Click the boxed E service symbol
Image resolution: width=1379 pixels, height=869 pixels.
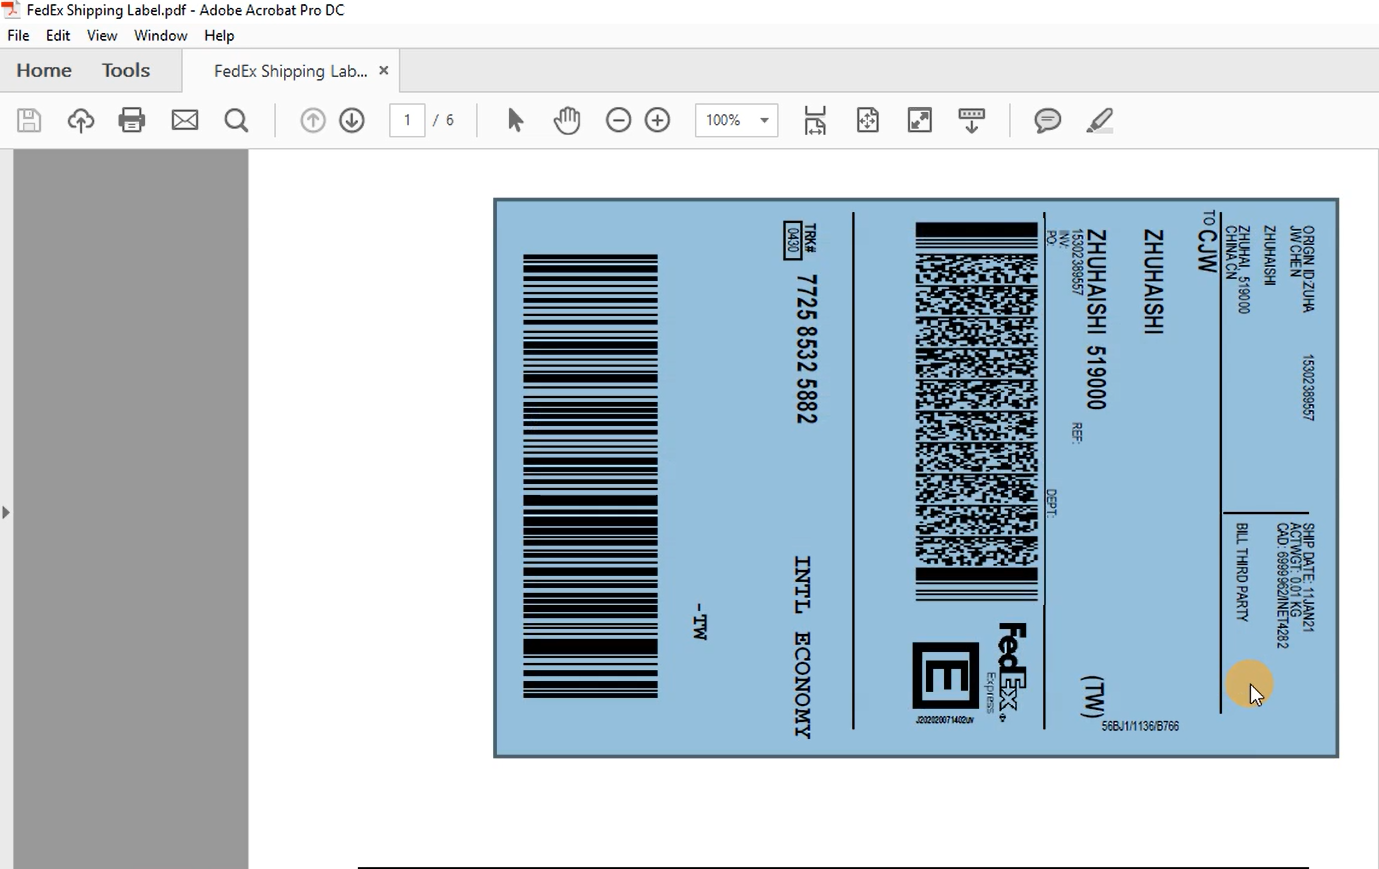pyautogui.click(x=945, y=676)
